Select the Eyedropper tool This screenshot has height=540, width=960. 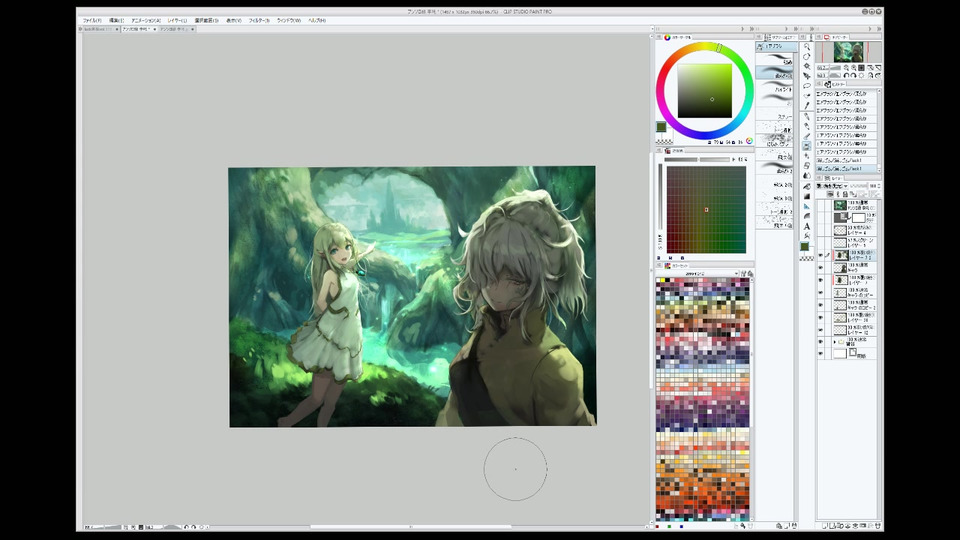point(806,105)
